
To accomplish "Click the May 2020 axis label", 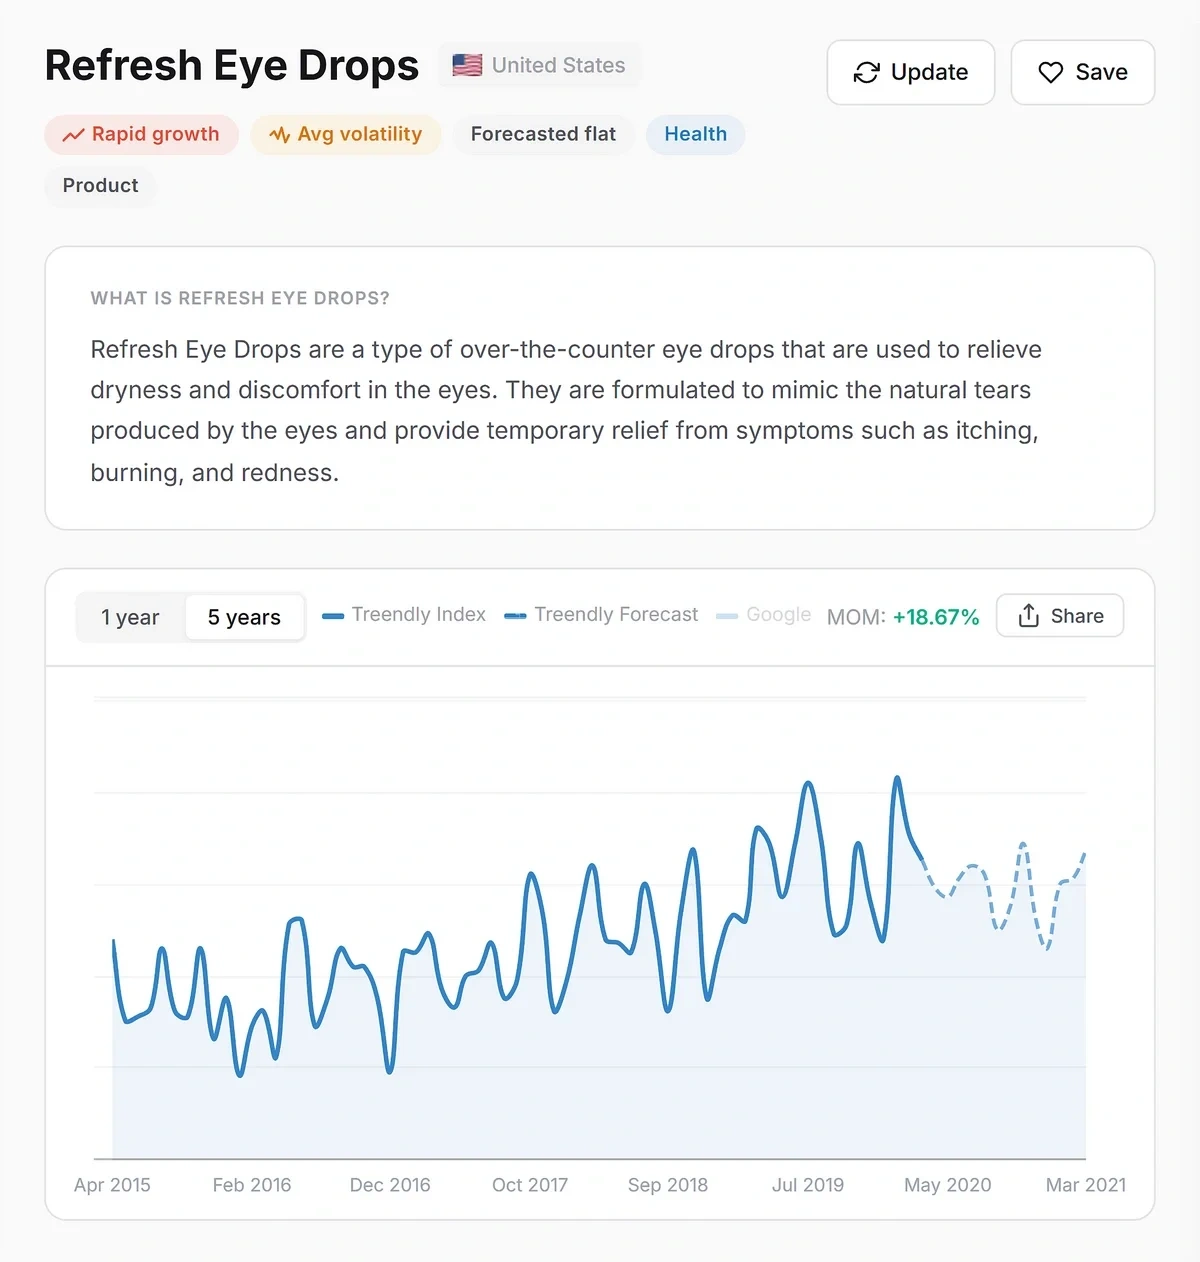I will point(948,1185).
